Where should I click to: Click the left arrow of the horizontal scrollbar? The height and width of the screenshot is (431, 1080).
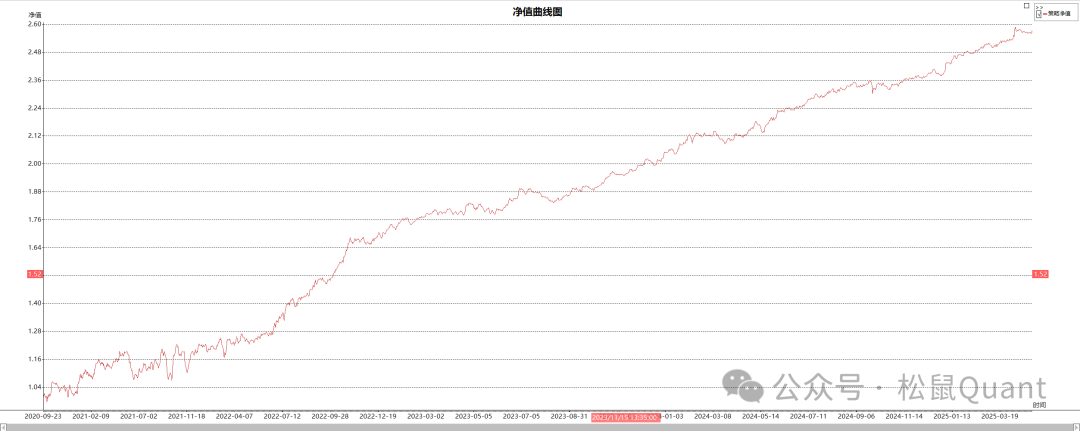(3, 427)
